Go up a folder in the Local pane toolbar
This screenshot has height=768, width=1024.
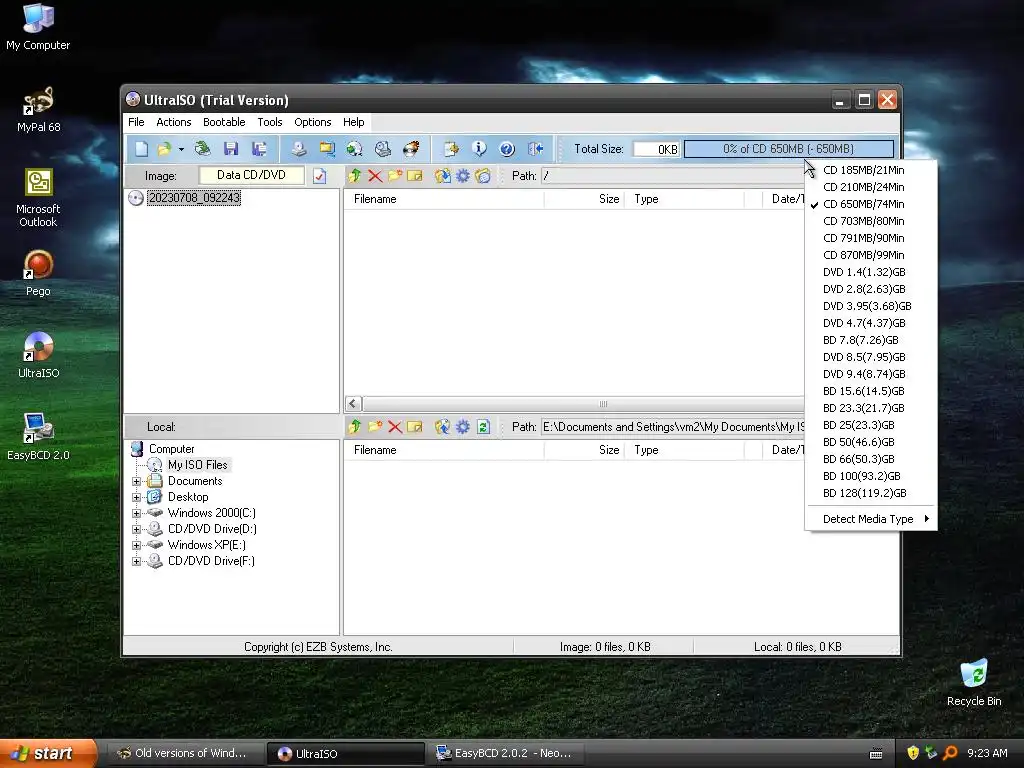355,427
